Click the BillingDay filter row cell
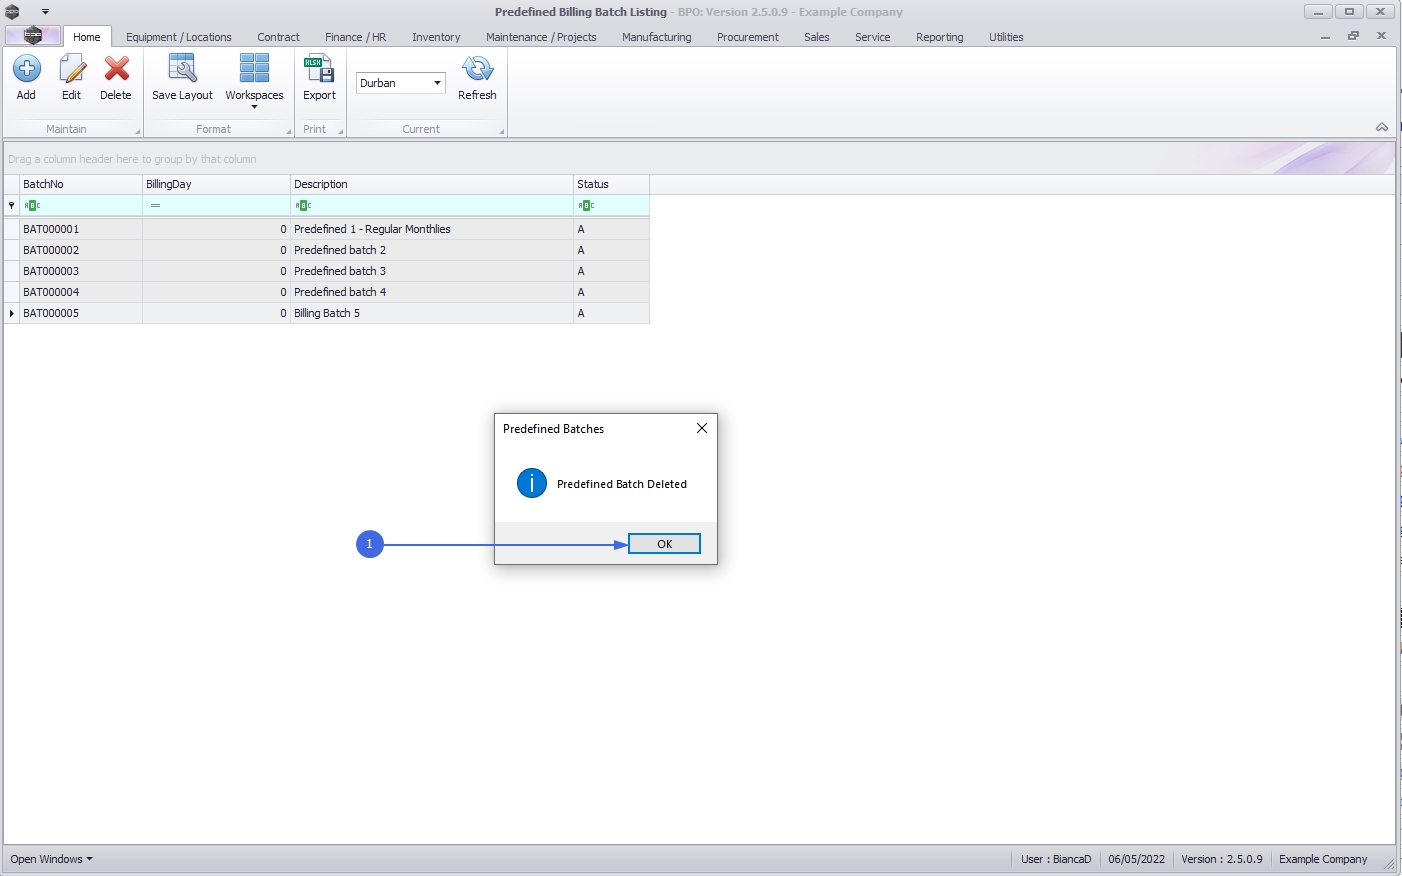Image resolution: width=1402 pixels, height=876 pixels. pyautogui.click(x=216, y=205)
